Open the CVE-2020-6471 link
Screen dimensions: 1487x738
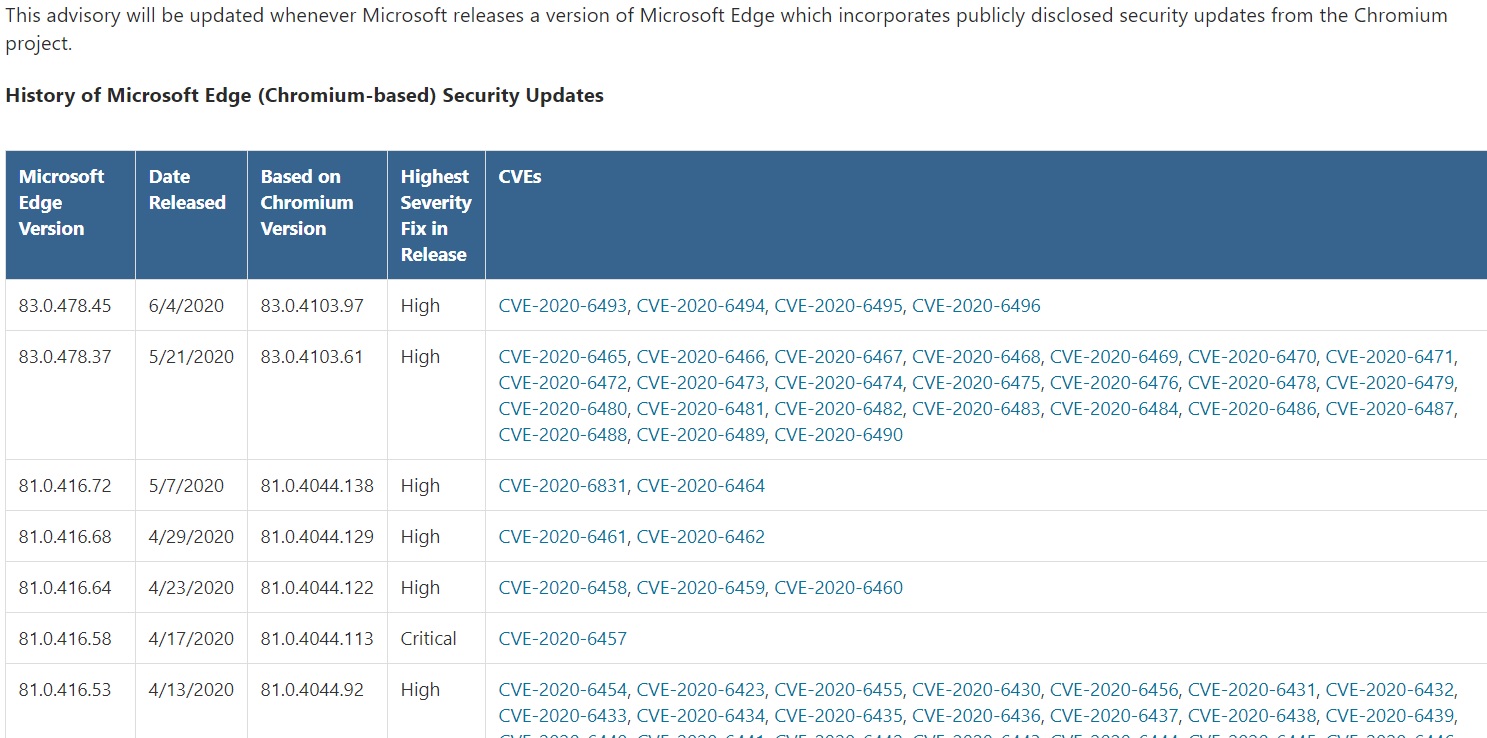(x=1390, y=357)
